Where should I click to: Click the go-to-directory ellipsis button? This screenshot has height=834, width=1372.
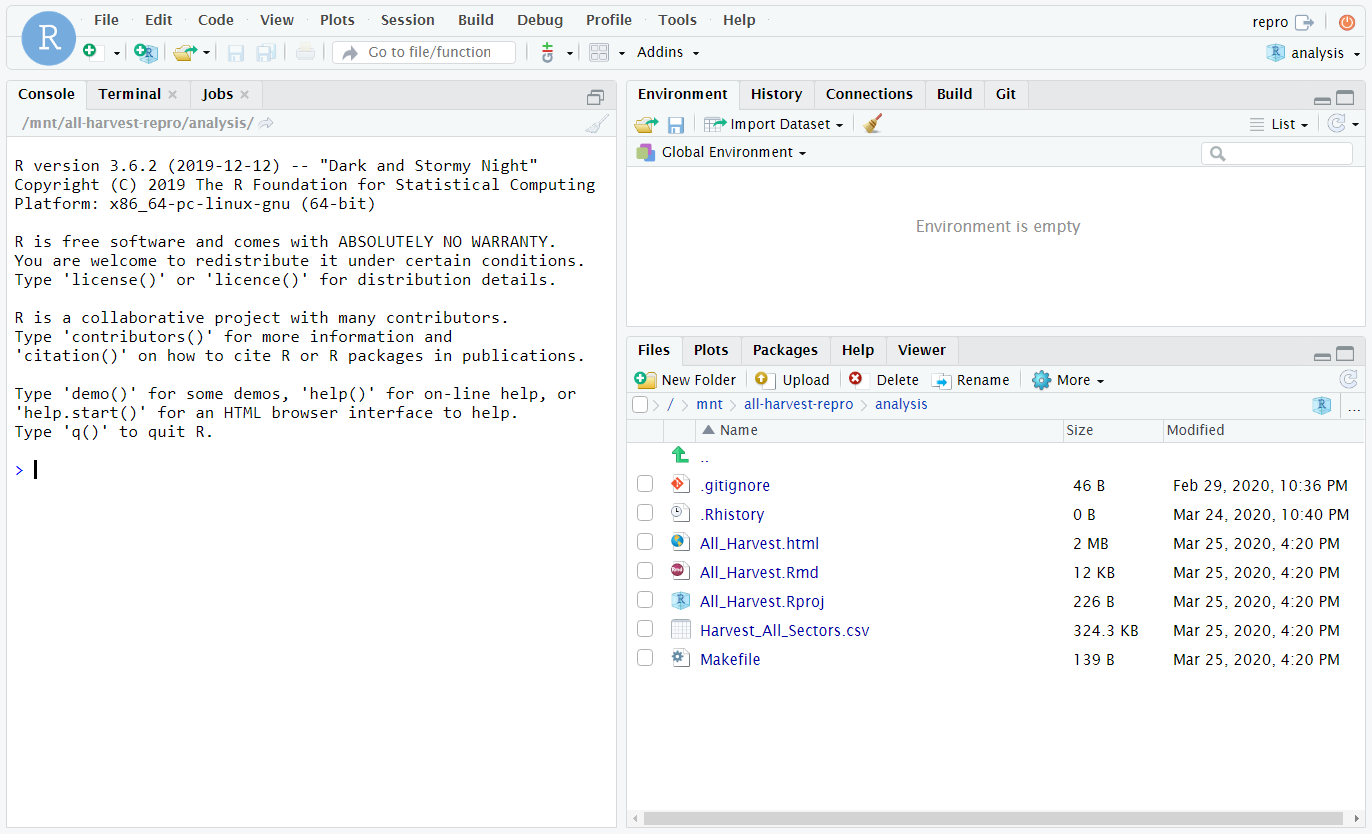pos(1354,407)
